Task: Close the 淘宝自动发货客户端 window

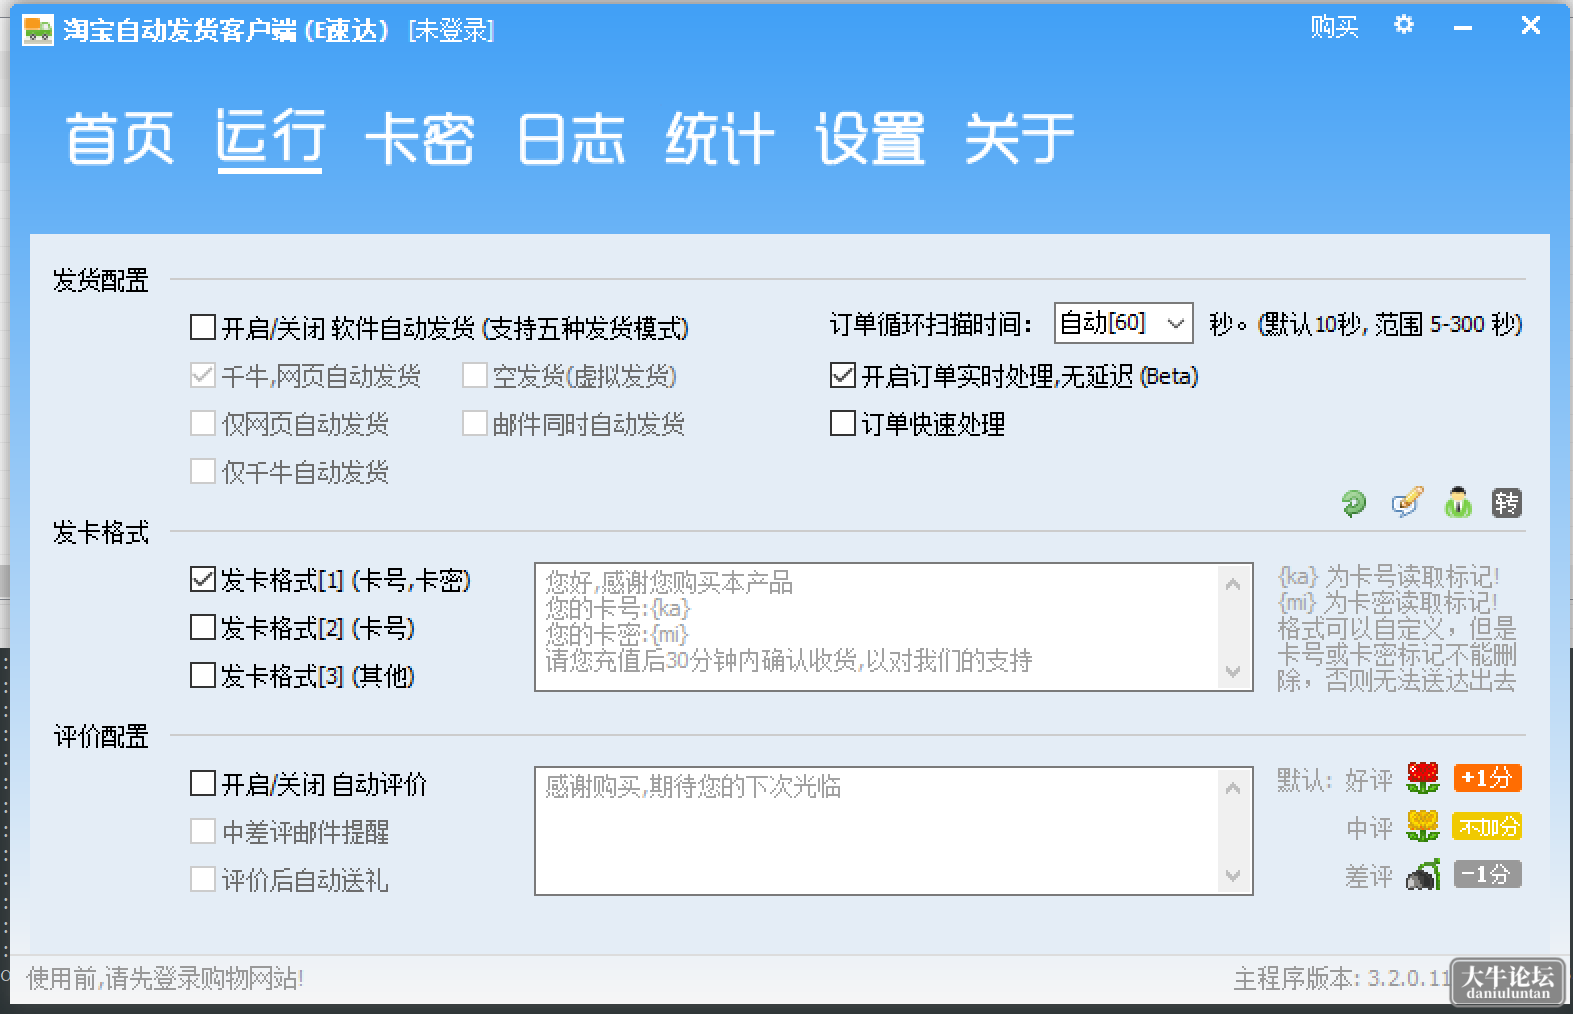Action: (1530, 26)
